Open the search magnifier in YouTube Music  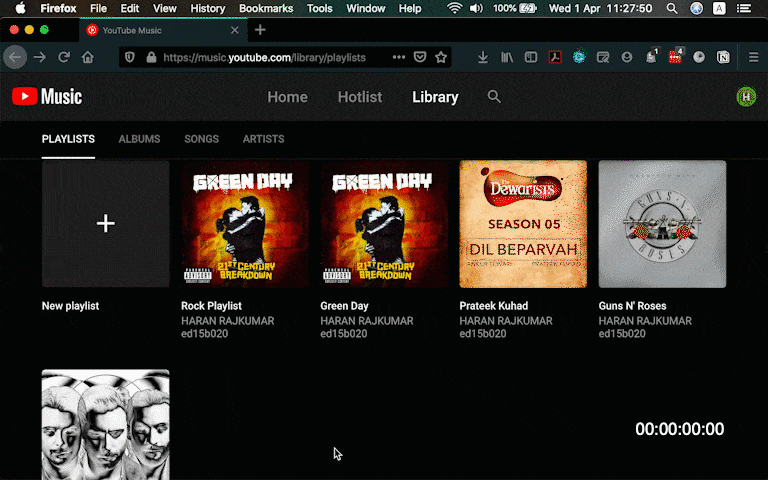click(494, 96)
